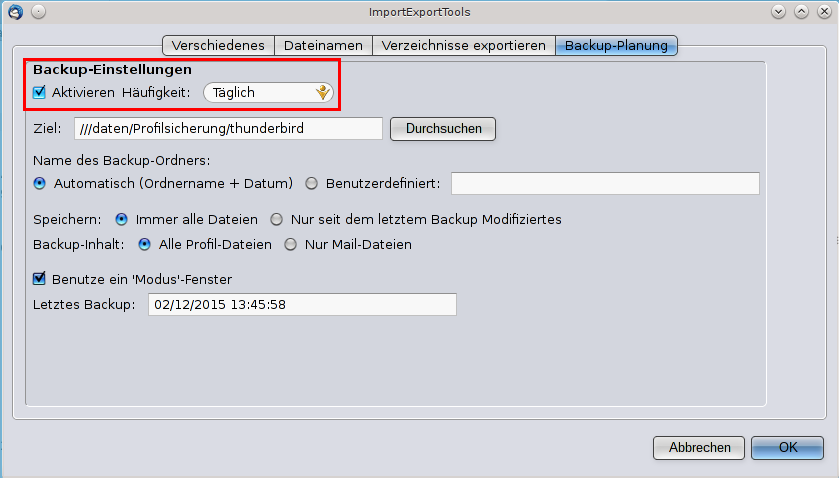Click the Ziel path input field

[228, 128]
